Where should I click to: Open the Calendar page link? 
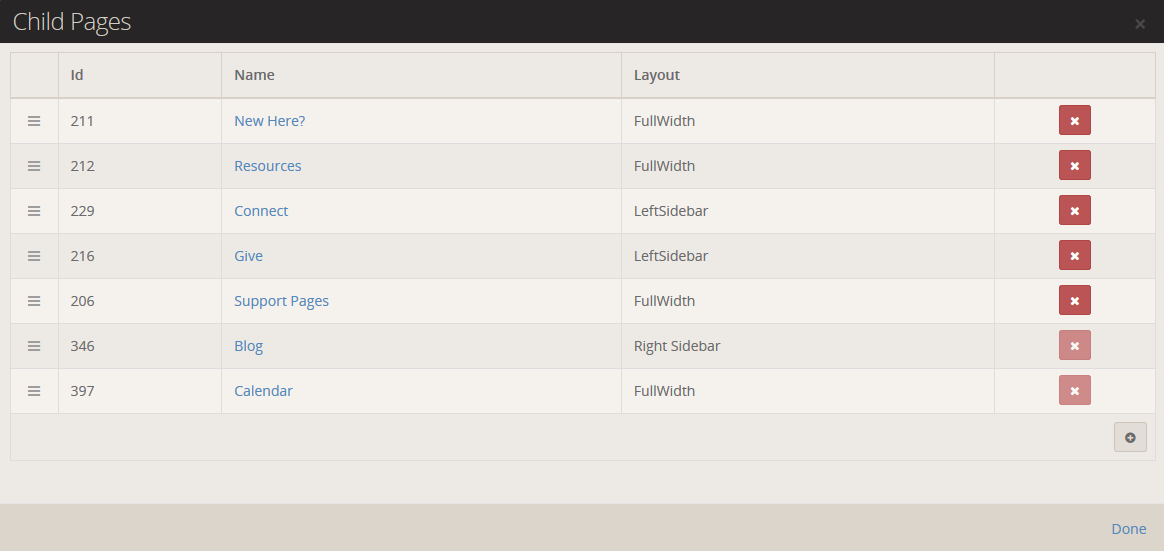[x=264, y=391]
